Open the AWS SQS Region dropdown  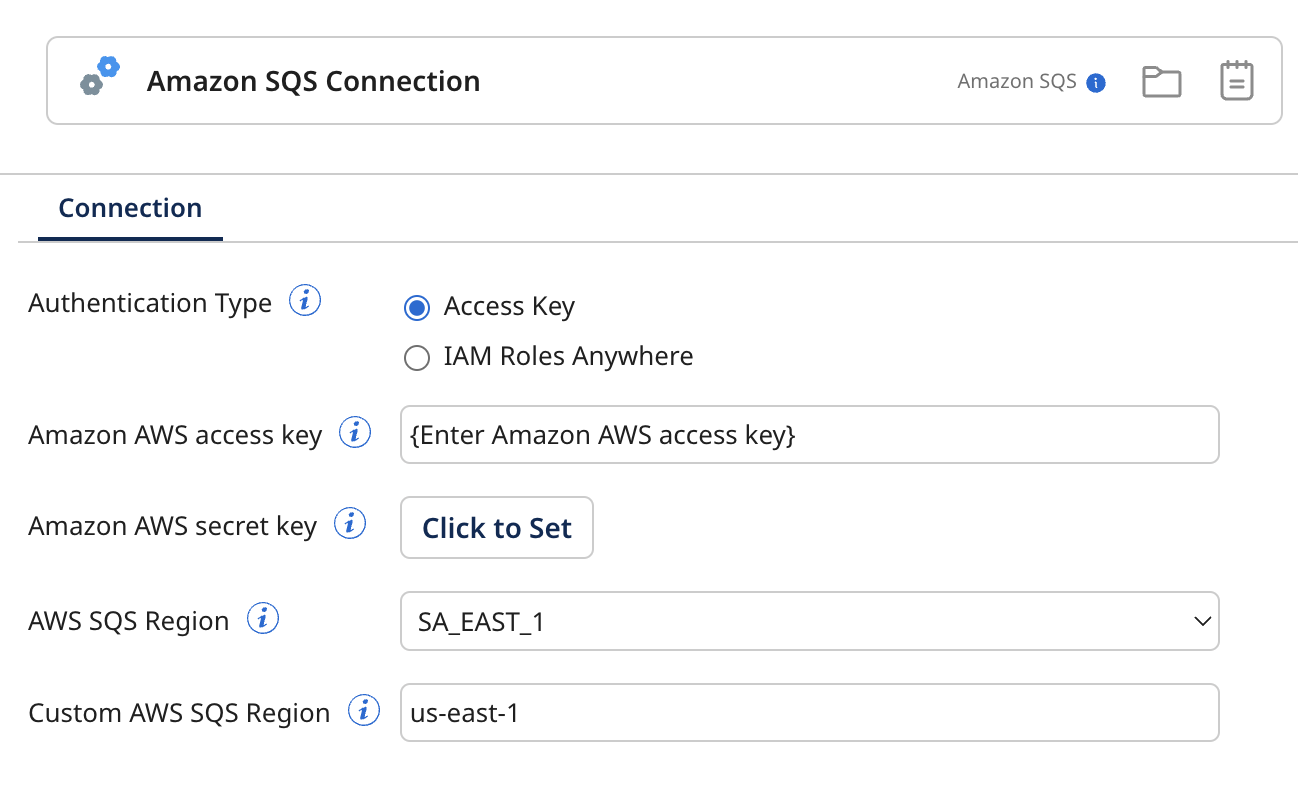810,621
